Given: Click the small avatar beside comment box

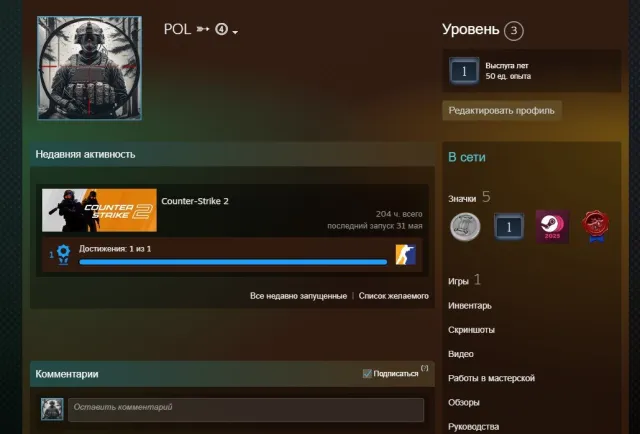Looking at the screenshot, I should [52, 409].
